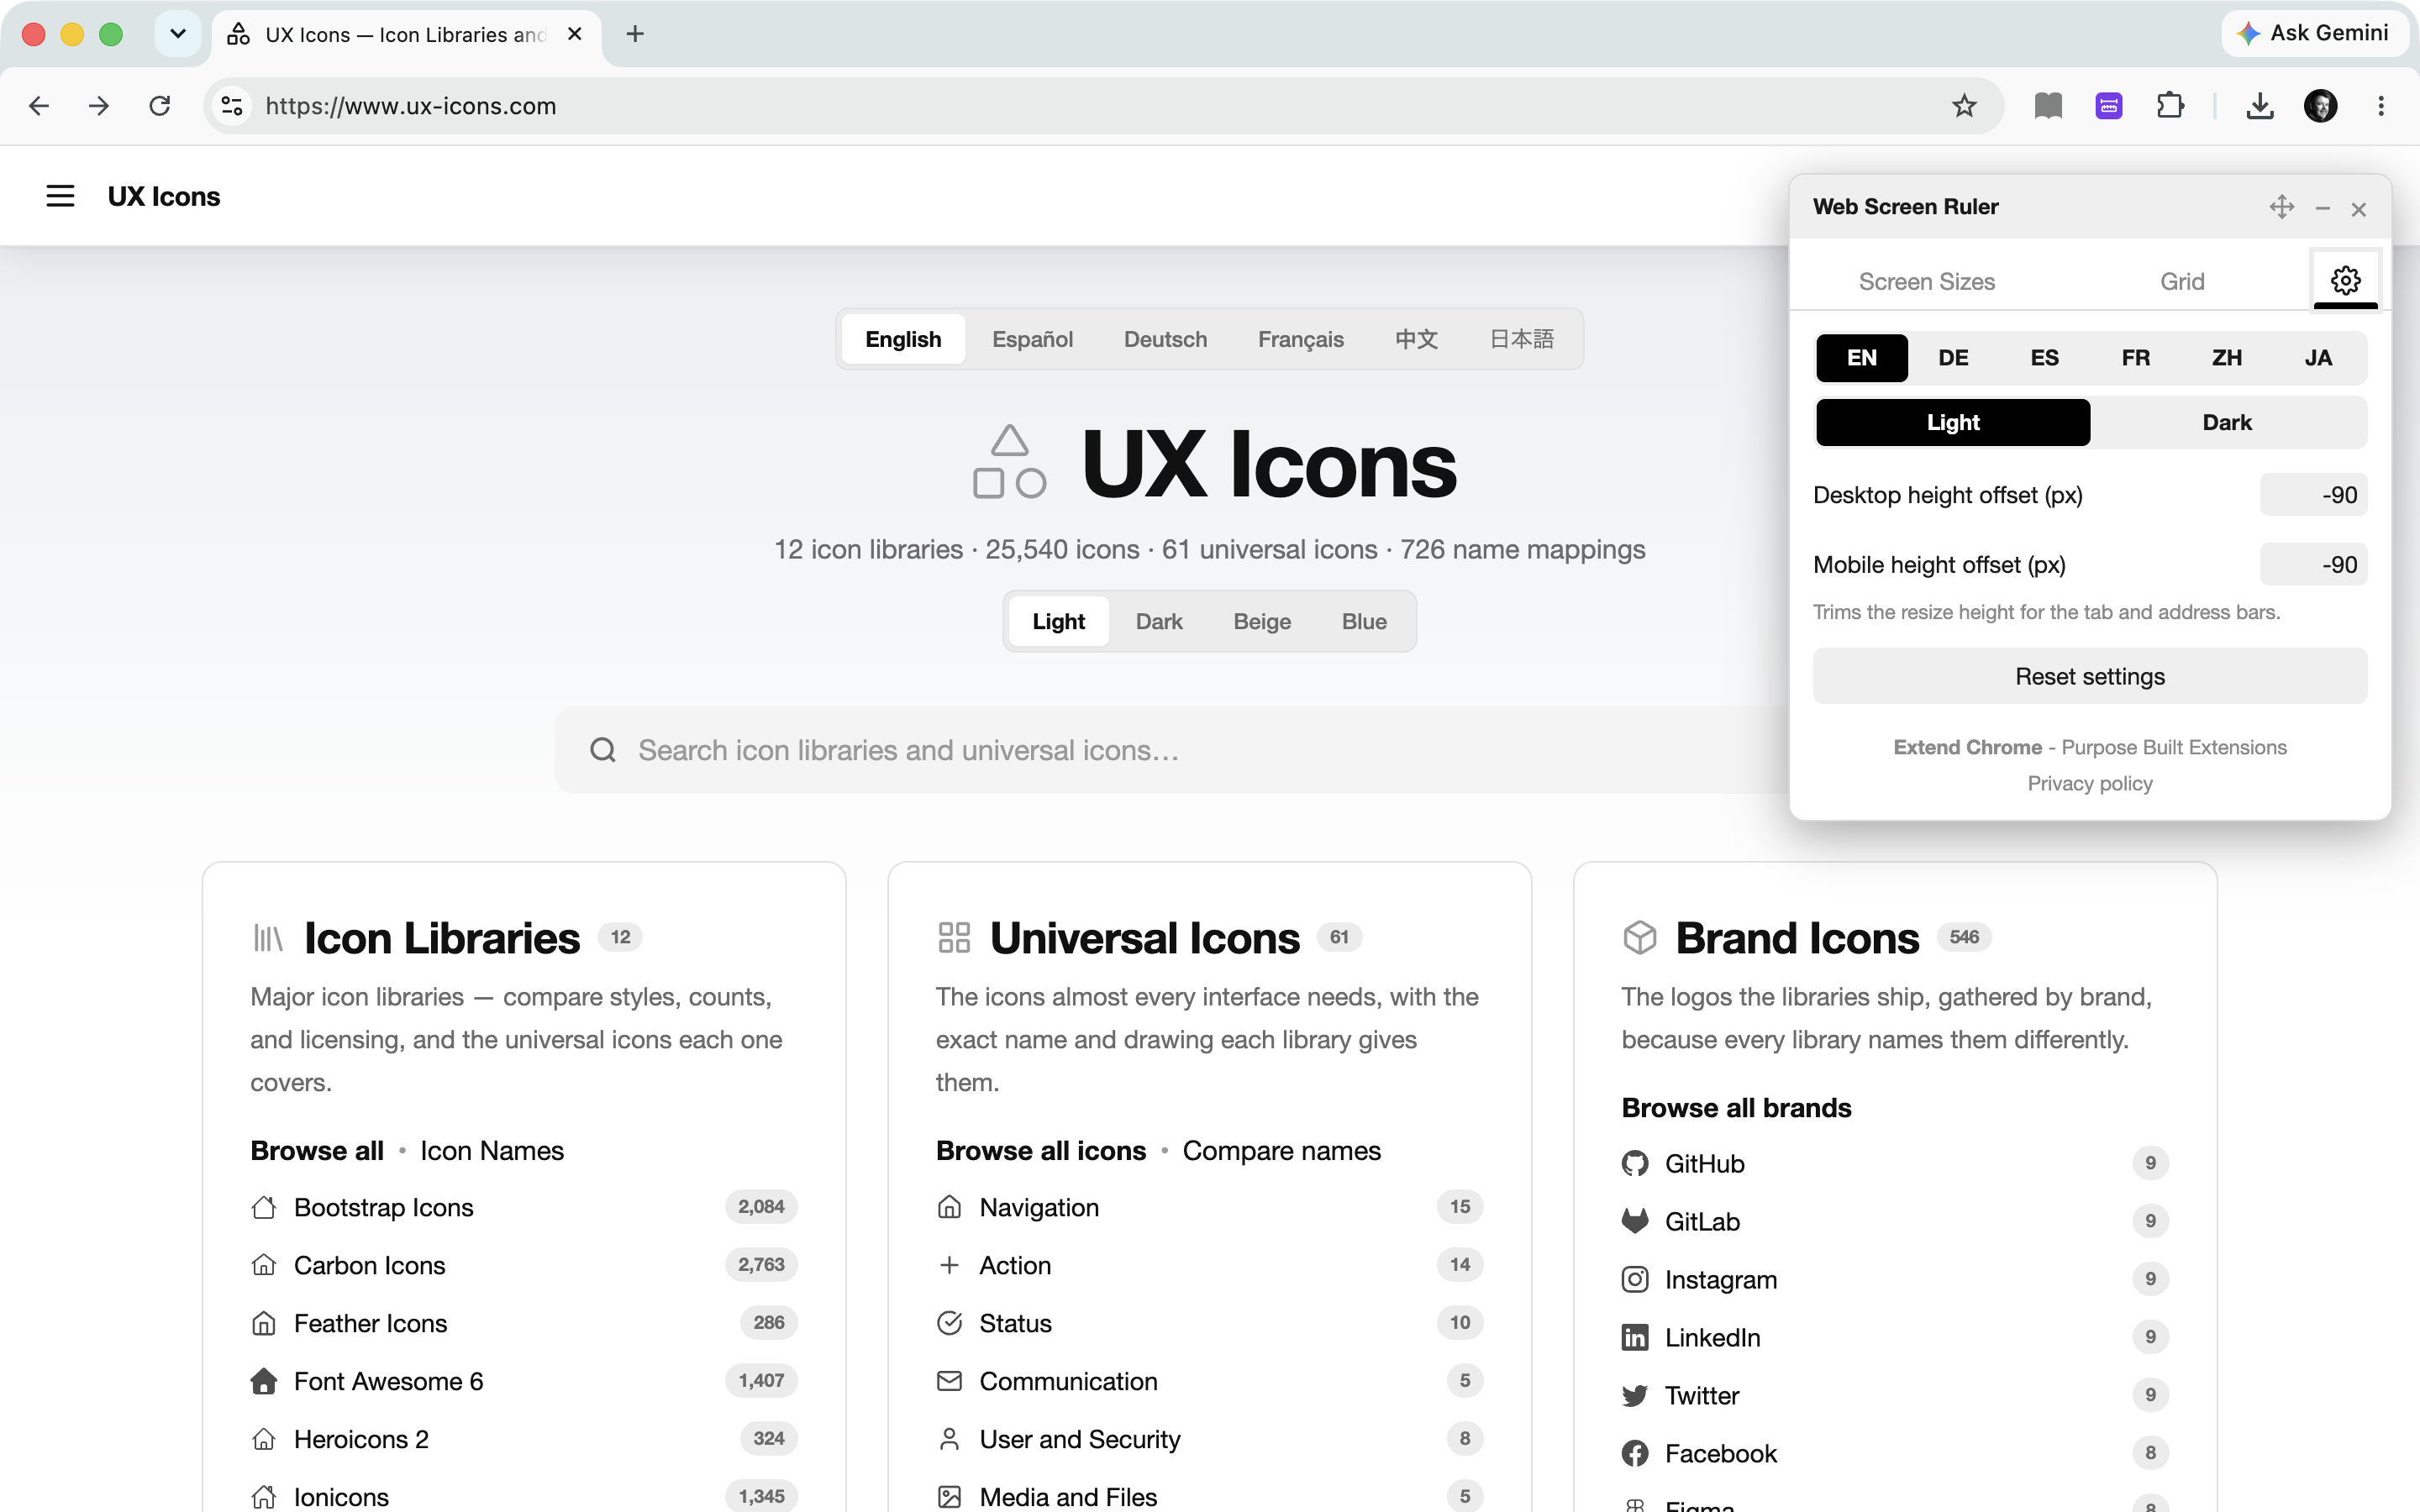
Task: Open the Chrome three-dot menu
Action: coord(2380,106)
